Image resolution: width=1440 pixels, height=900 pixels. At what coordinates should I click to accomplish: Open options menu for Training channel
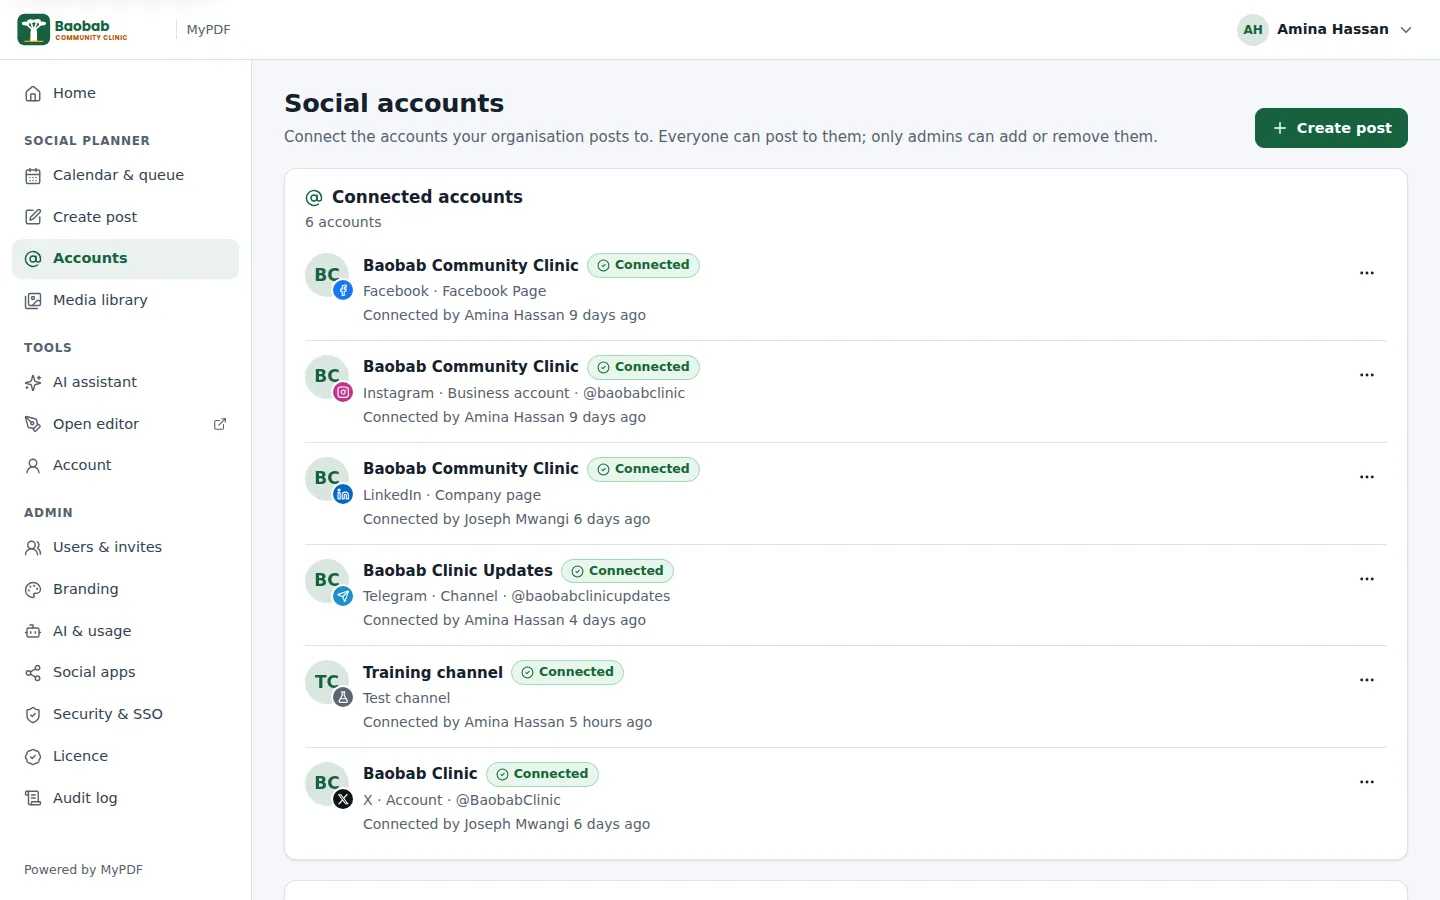tap(1367, 680)
